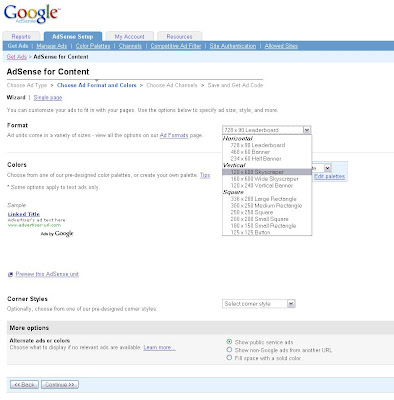This screenshot has width=394, height=400.
Task: Click Choose Ad Format and Colors step
Action: [x=97, y=85]
